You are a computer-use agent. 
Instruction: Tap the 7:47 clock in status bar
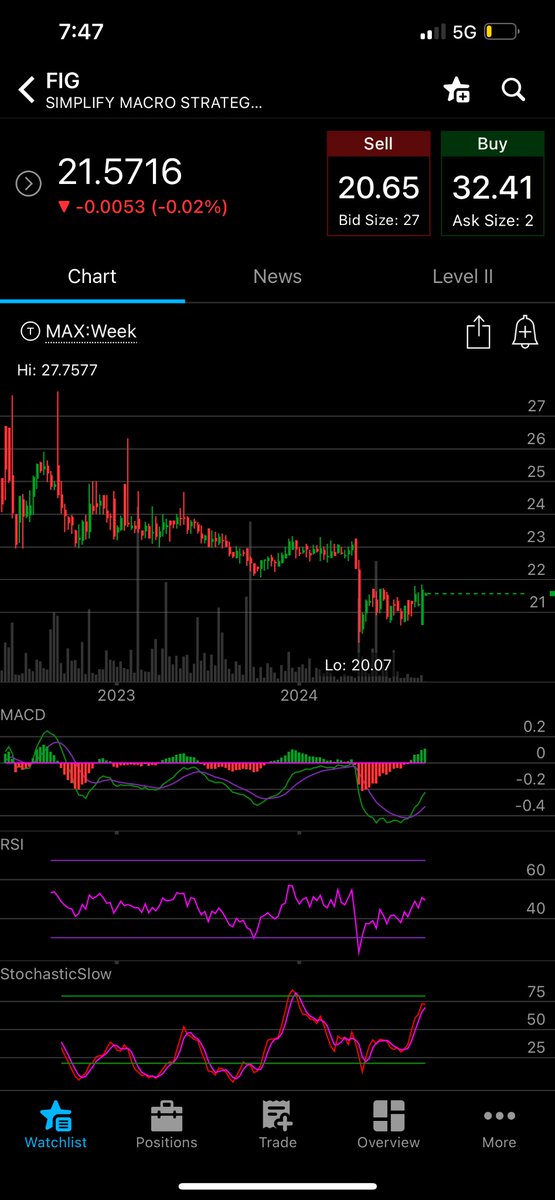click(82, 31)
